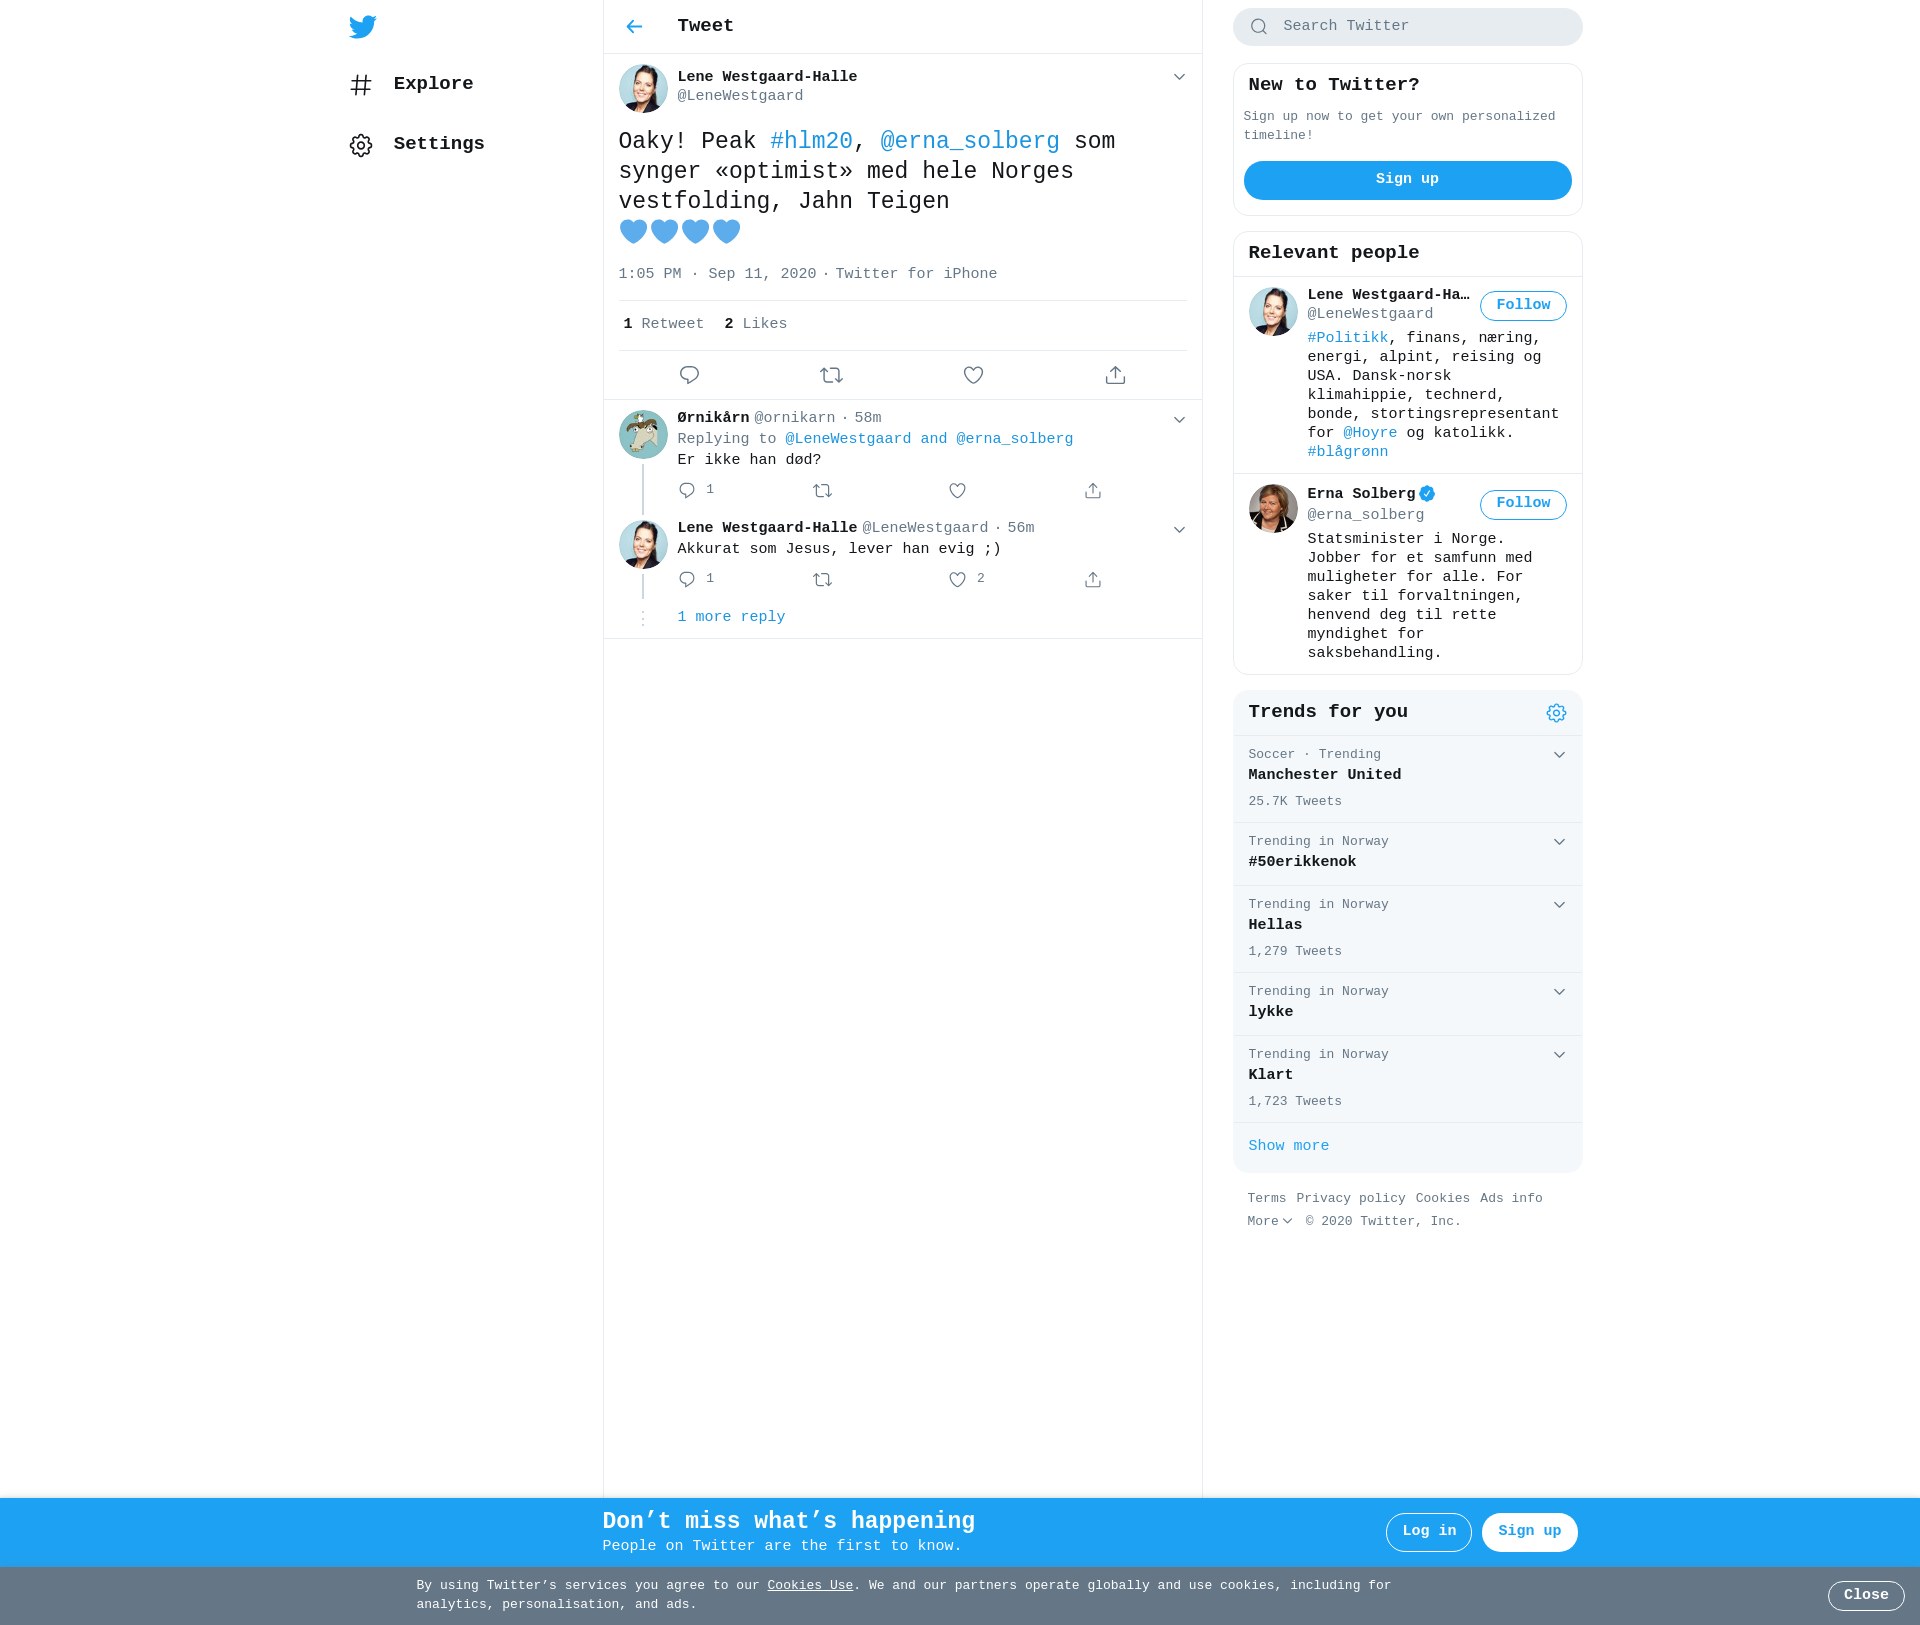
Task: Click Erna Solberg's verified badge
Action: pyautogui.click(x=1427, y=493)
